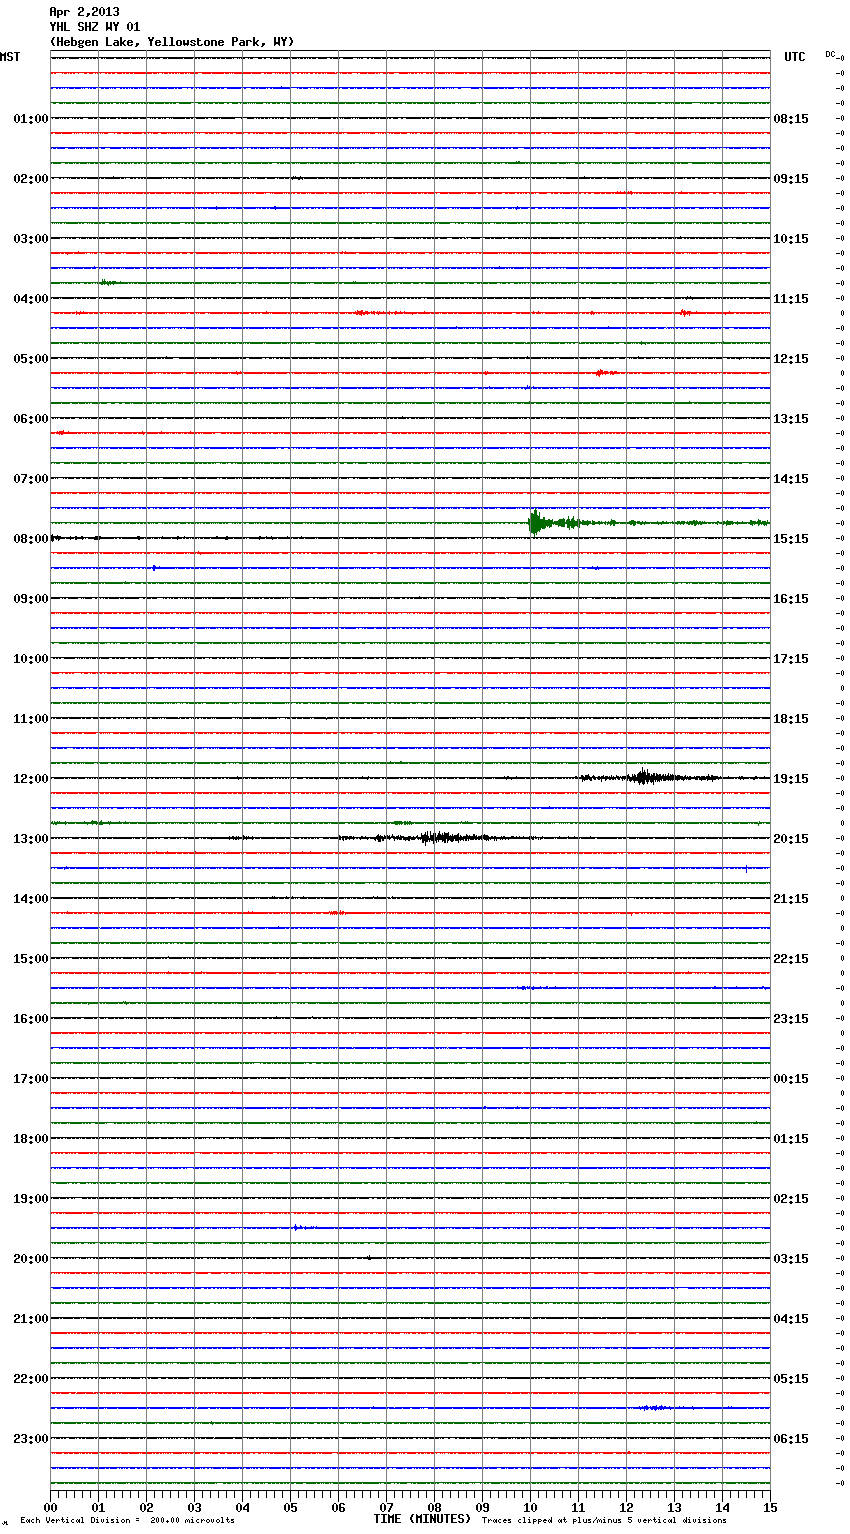
Task: Click the '19:00' MST row label
Action: click(x=31, y=1199)
